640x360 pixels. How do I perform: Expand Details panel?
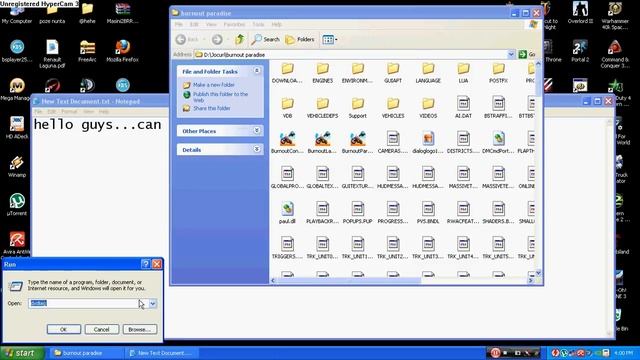[257, 149]
